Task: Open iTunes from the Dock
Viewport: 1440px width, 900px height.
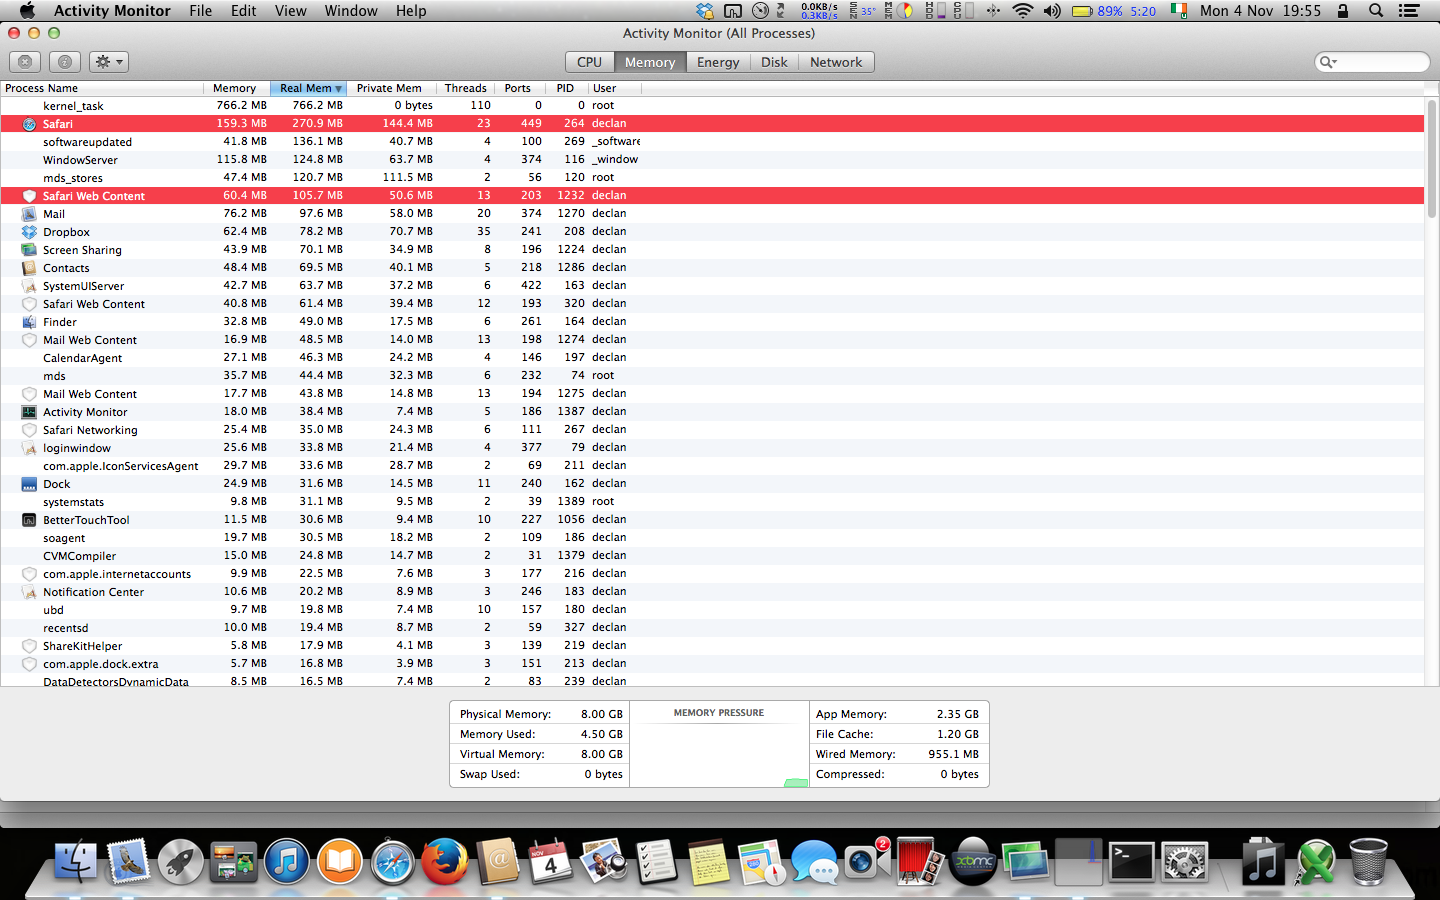Action: coord(287,862)
